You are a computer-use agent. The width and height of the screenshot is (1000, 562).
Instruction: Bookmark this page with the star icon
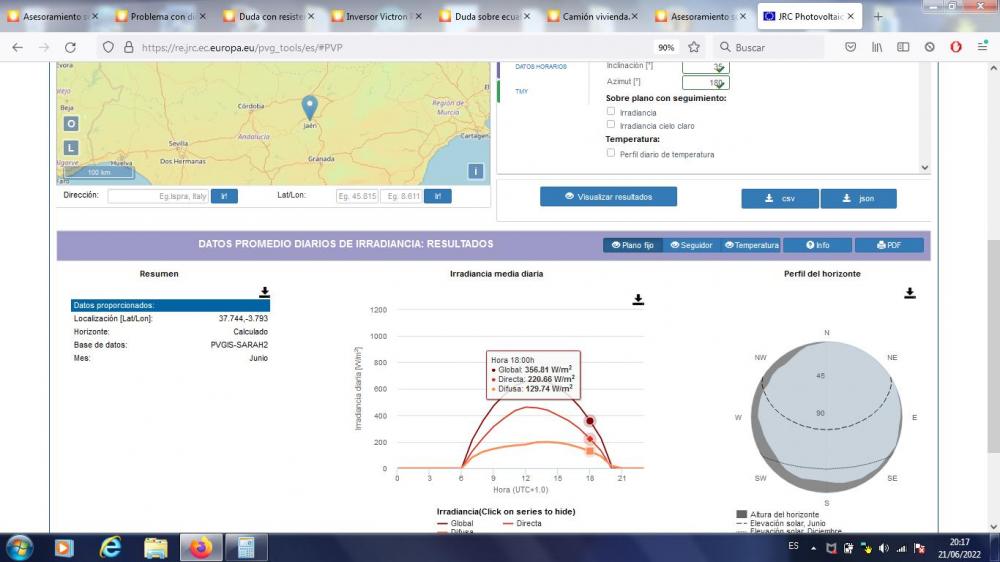[x=694, y=47]
